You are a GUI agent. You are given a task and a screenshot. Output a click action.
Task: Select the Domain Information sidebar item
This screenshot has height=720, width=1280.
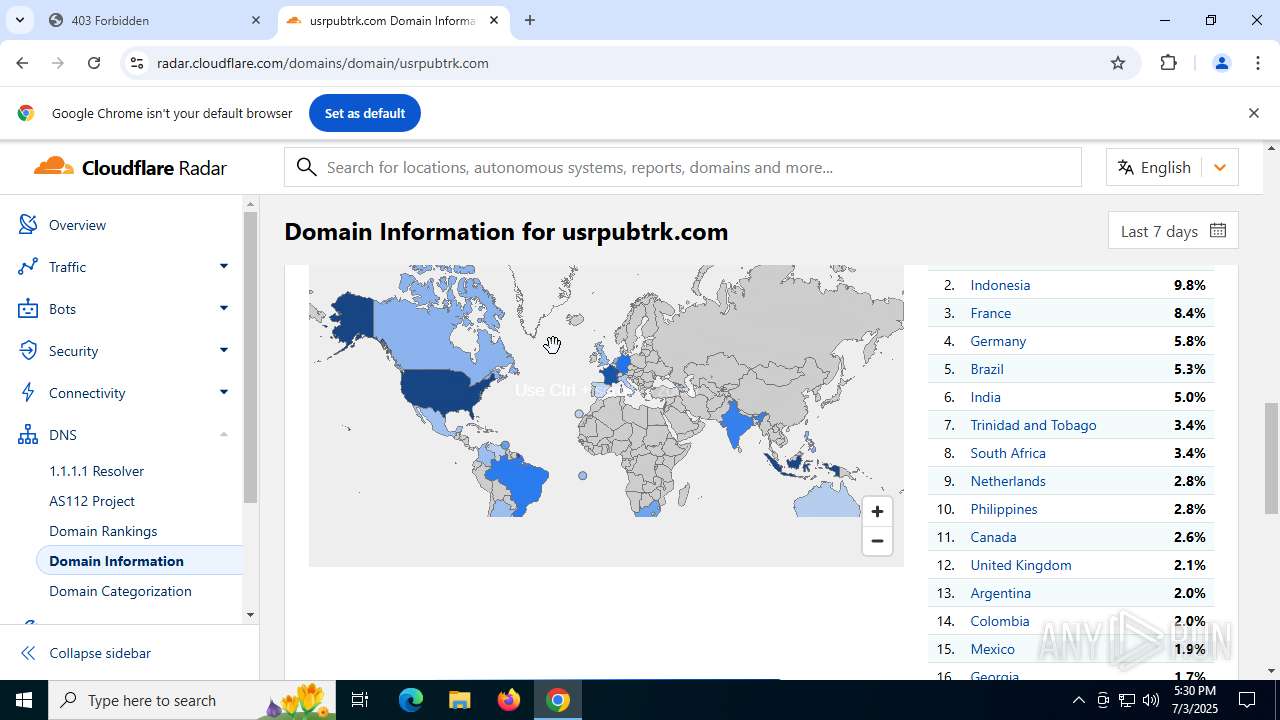point(140,561)
